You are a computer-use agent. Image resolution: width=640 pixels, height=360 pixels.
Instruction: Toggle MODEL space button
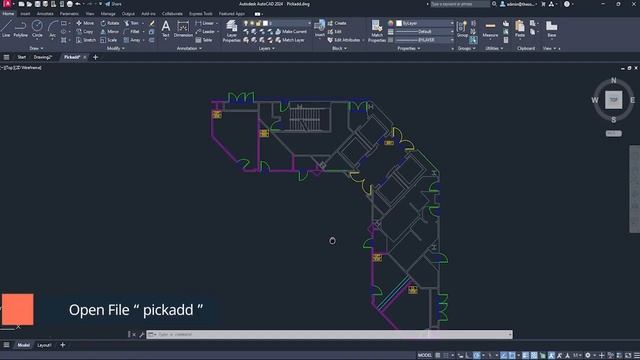tap(424, 356)
